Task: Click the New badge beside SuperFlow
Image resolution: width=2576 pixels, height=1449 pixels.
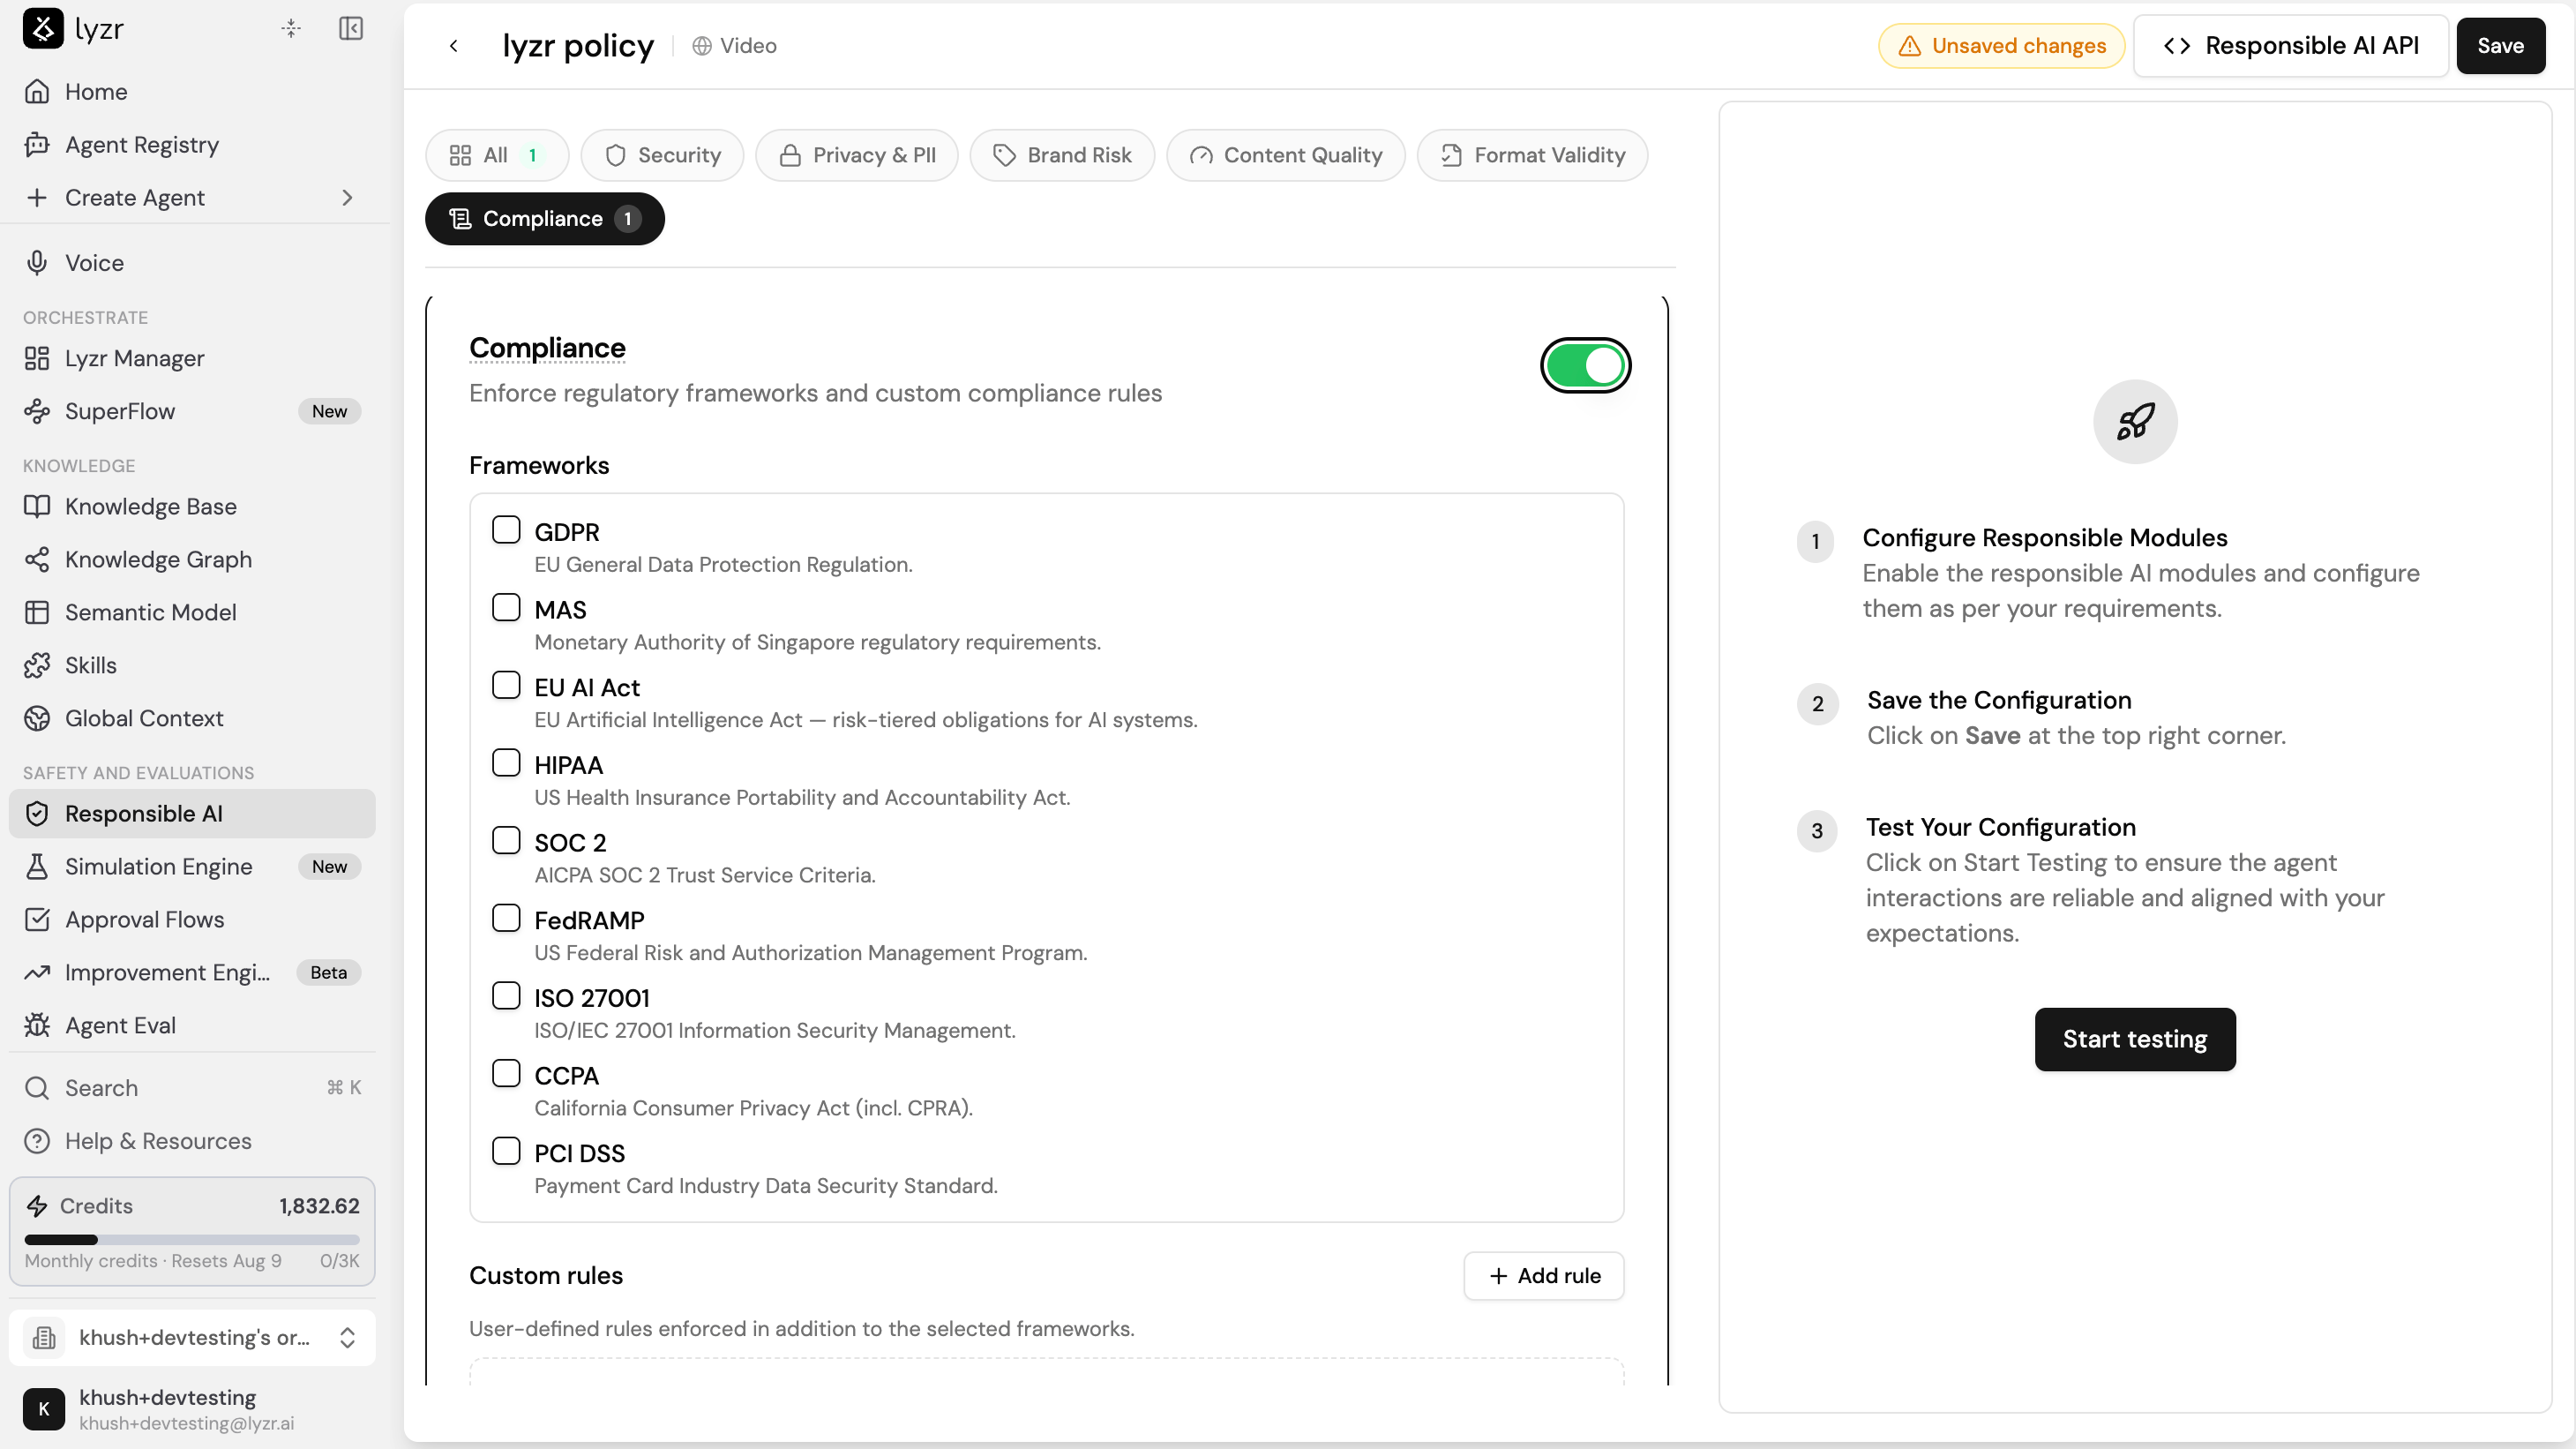Action: (329, 411)
